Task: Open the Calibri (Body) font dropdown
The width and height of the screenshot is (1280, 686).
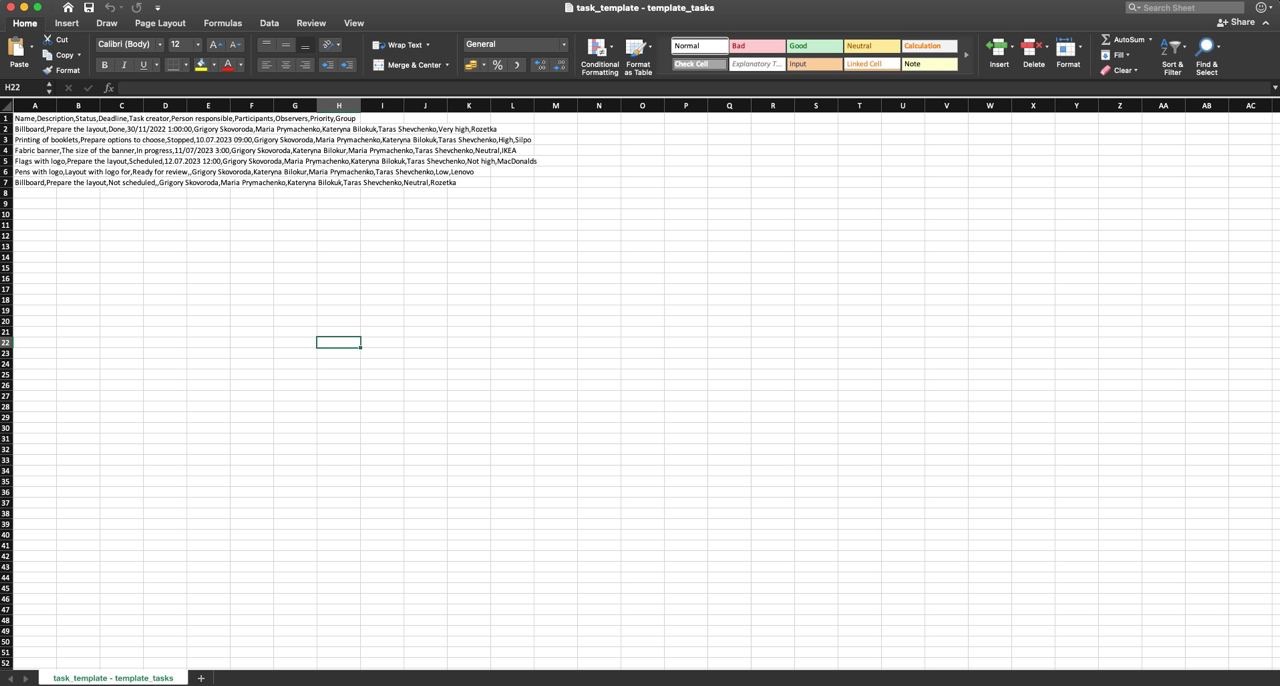Action: [x=130, y=45]
